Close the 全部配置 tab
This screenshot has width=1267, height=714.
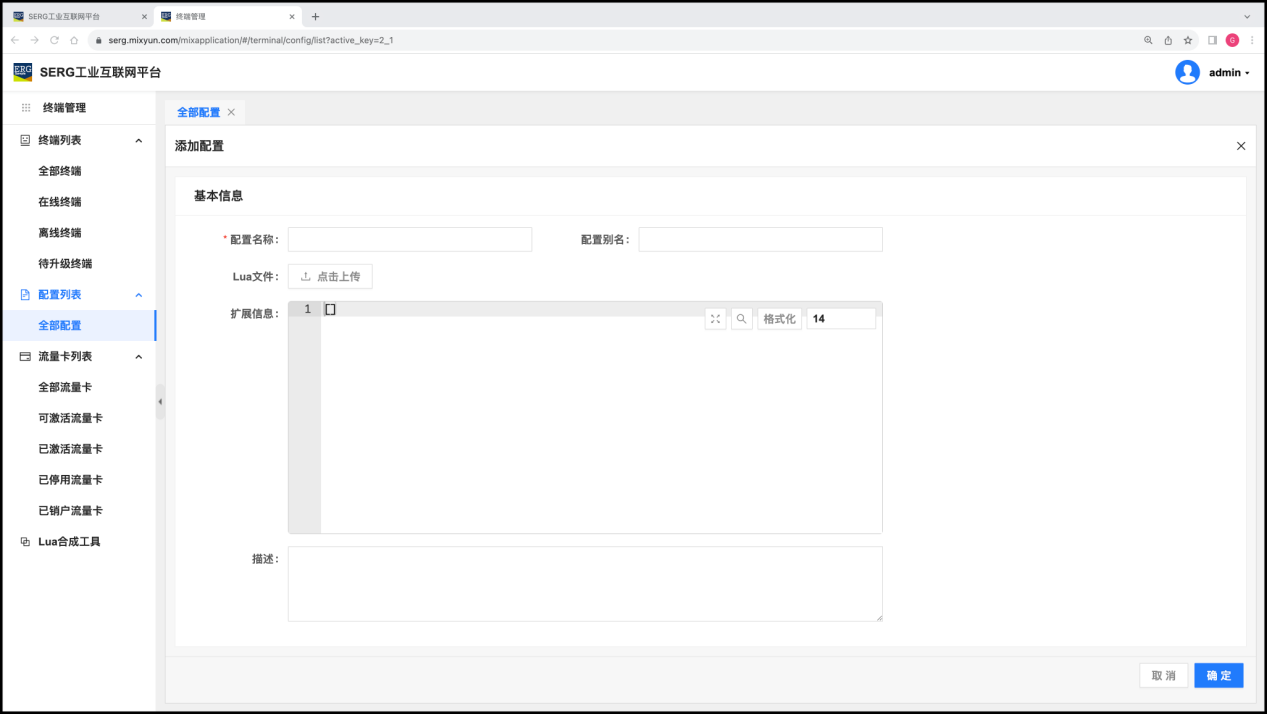pyautogui.click(x=231, y=112)
